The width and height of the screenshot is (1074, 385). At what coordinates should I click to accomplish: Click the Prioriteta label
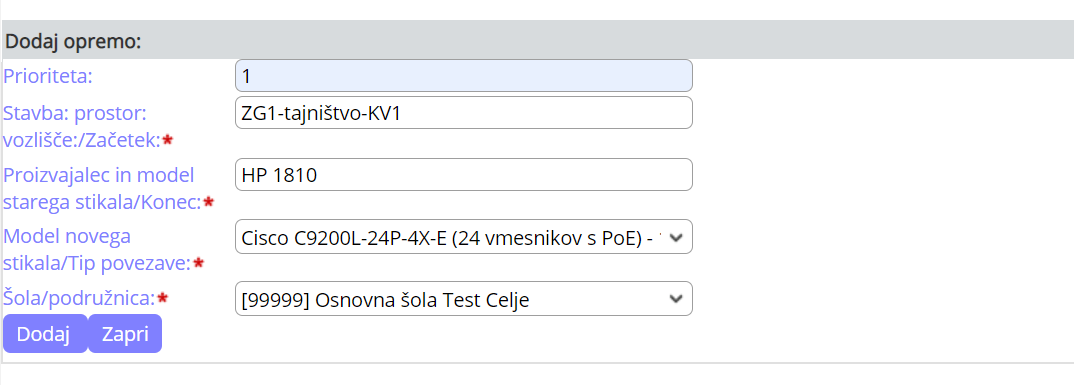pos(48,75)
